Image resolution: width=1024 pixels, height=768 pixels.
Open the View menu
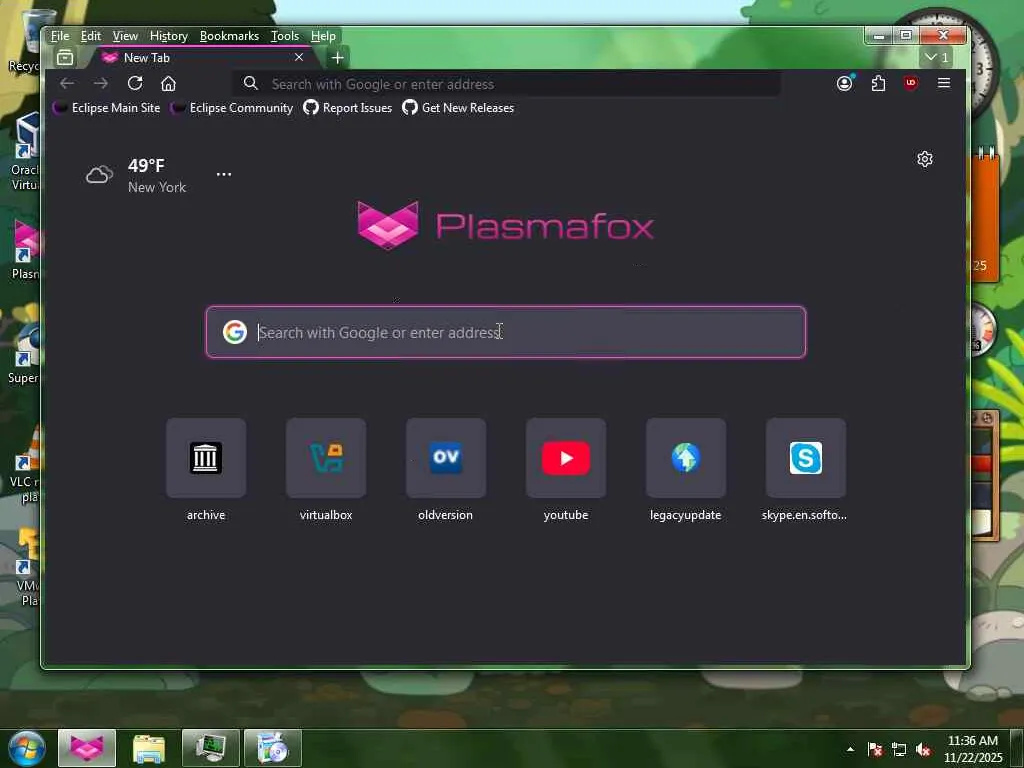click(125, 36)
